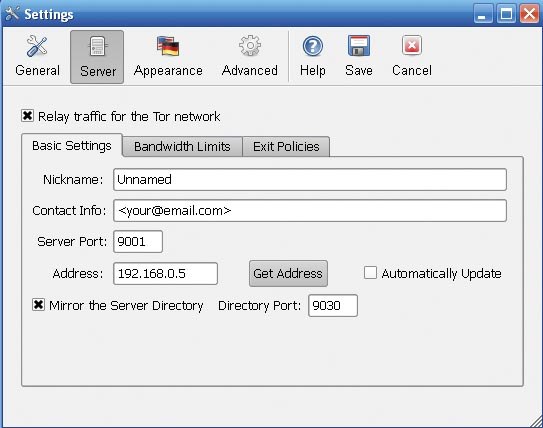Cancel changes with the red X icon
The image size is (543, 428).
click(x=412, y=45)
